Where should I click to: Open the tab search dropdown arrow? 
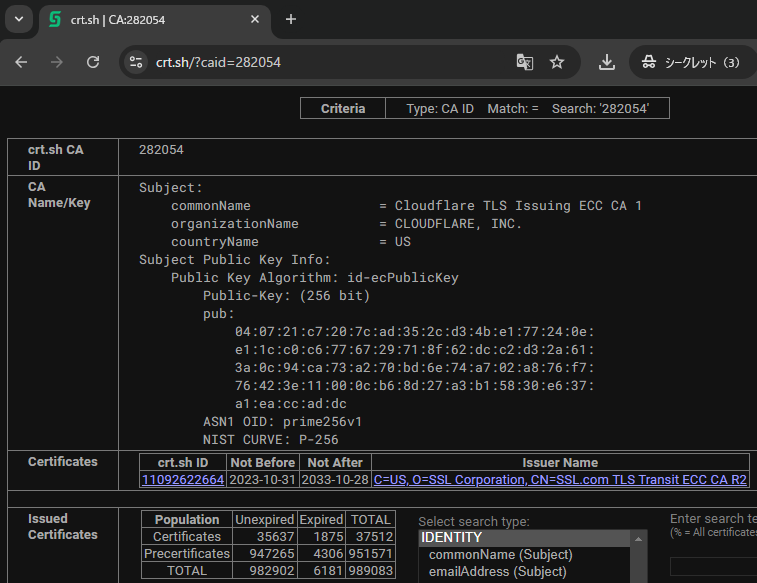click(x=19, y=19)
